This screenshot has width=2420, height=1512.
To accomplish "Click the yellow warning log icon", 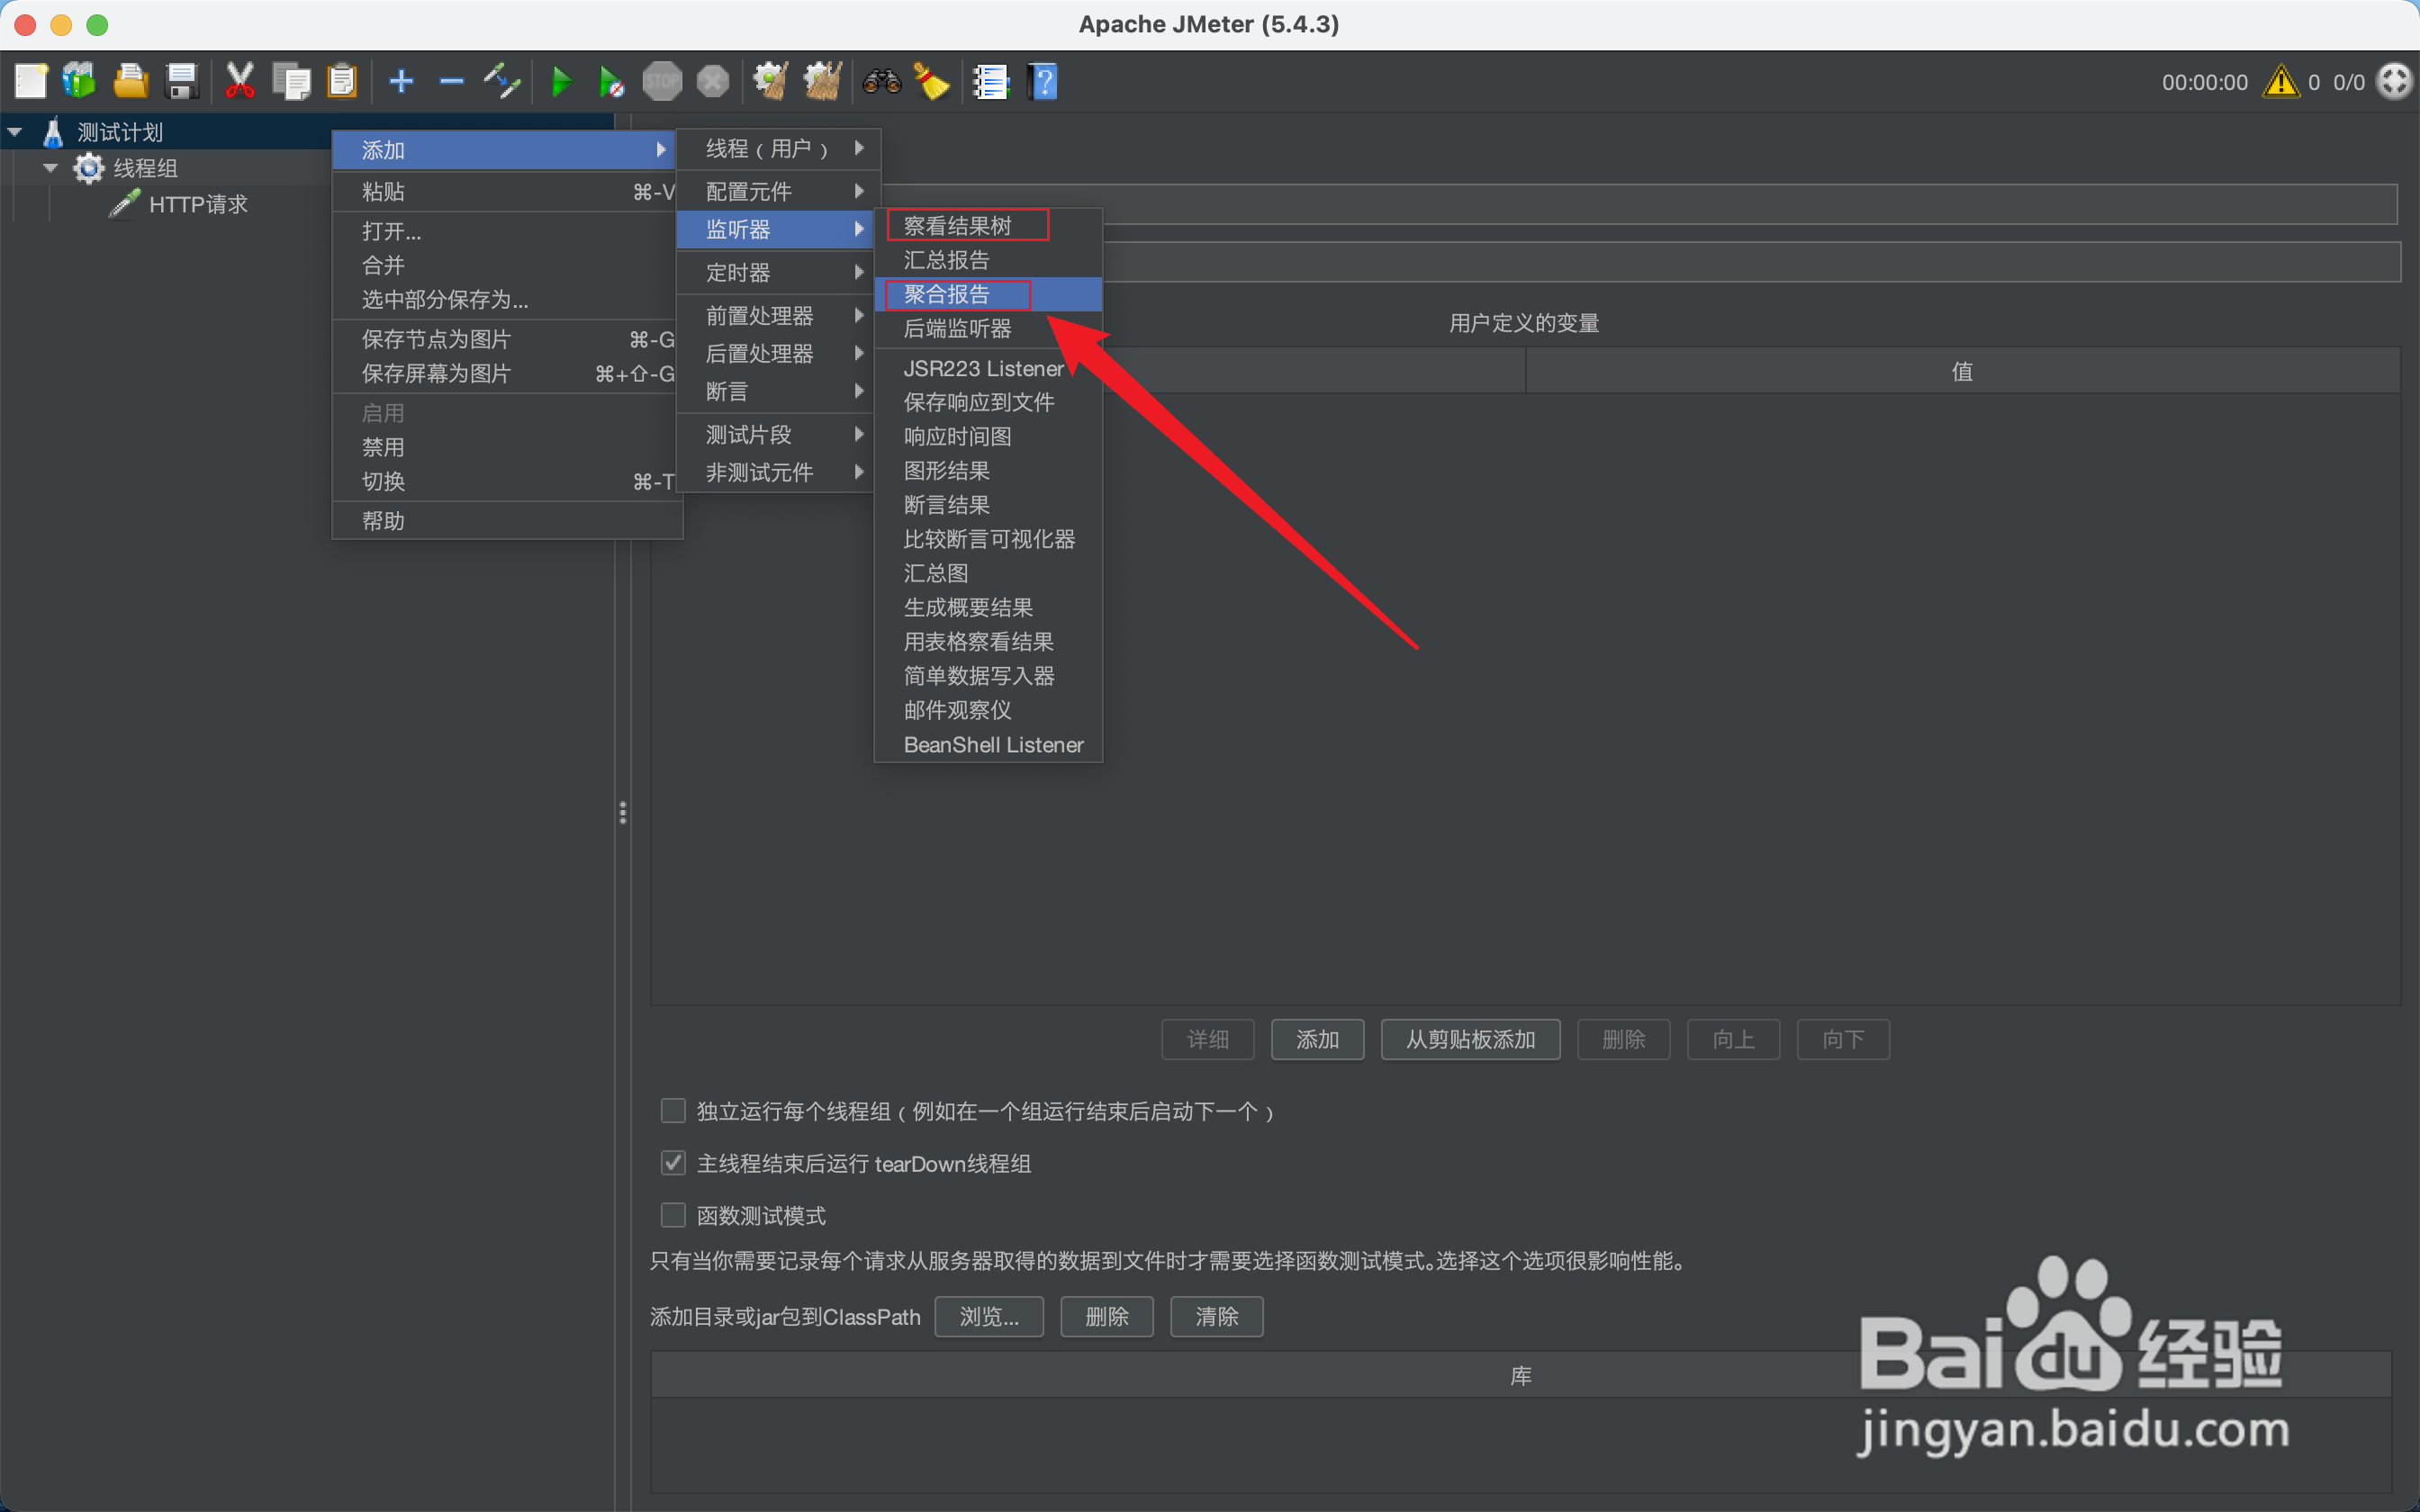I will point(2281,82).
